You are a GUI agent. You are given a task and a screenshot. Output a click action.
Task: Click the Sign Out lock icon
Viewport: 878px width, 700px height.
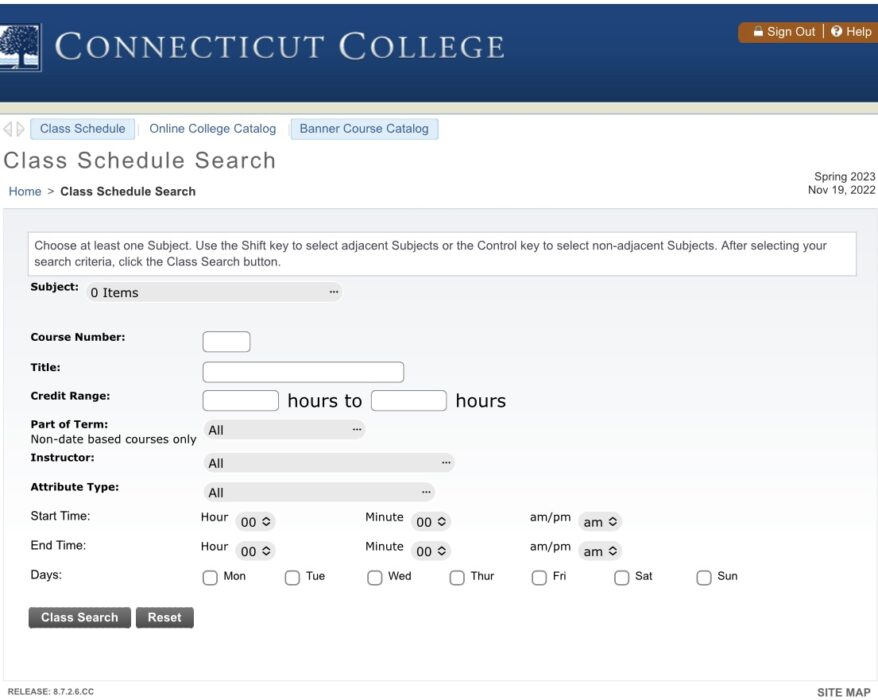pos(758,32)
